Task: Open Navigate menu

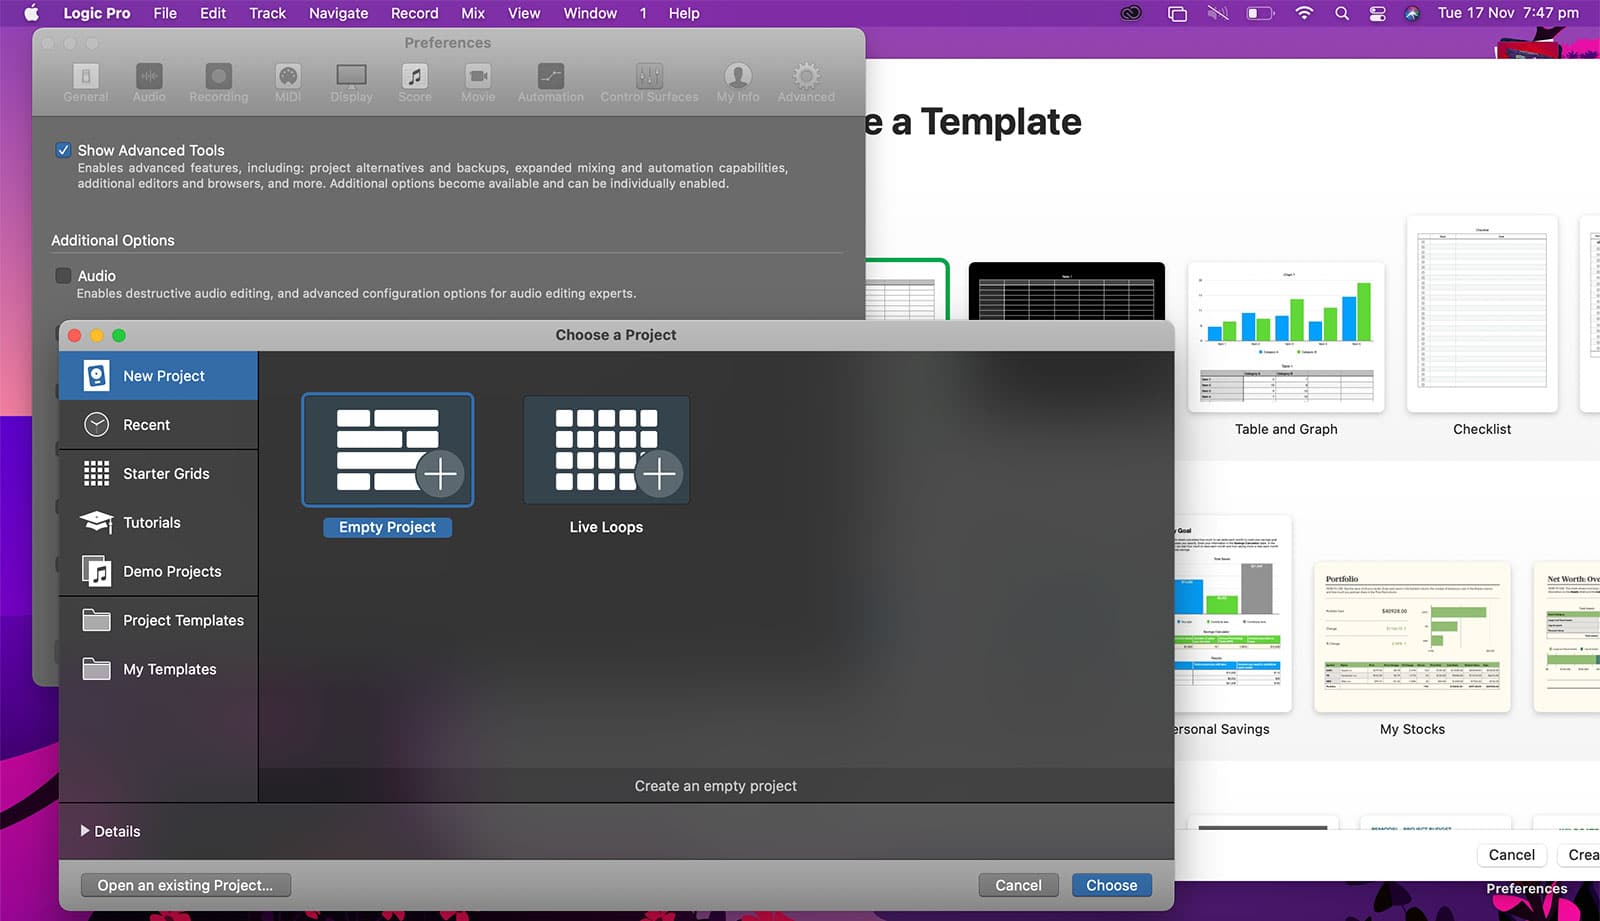Action: pos(338,13)
